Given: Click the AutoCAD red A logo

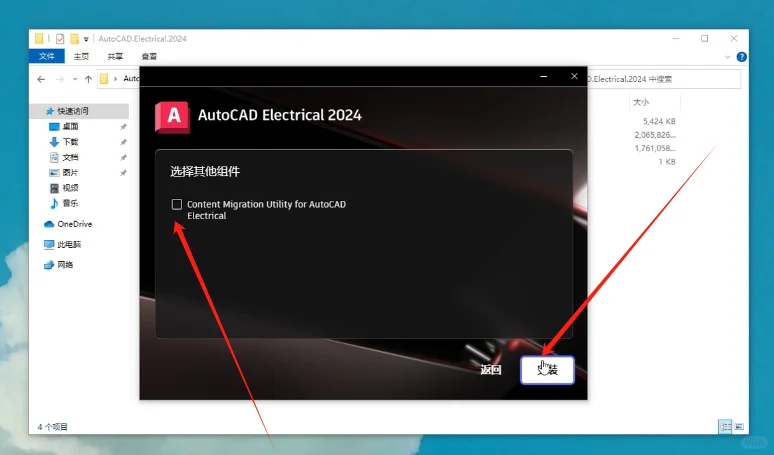Looking at the screenshot, I should [172, 117].
